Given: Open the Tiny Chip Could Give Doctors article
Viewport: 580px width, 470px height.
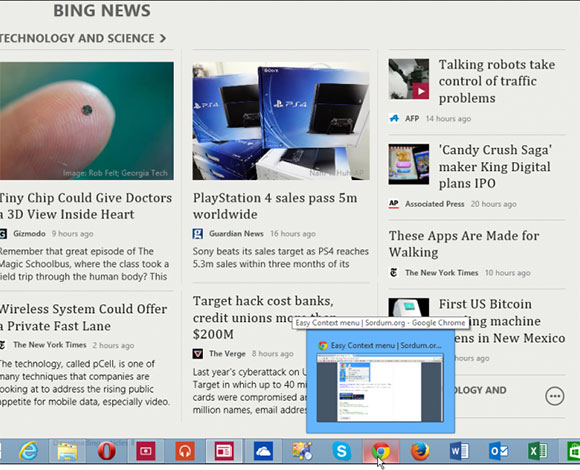Looking at the screenshot, I should (x=86, y=206).
